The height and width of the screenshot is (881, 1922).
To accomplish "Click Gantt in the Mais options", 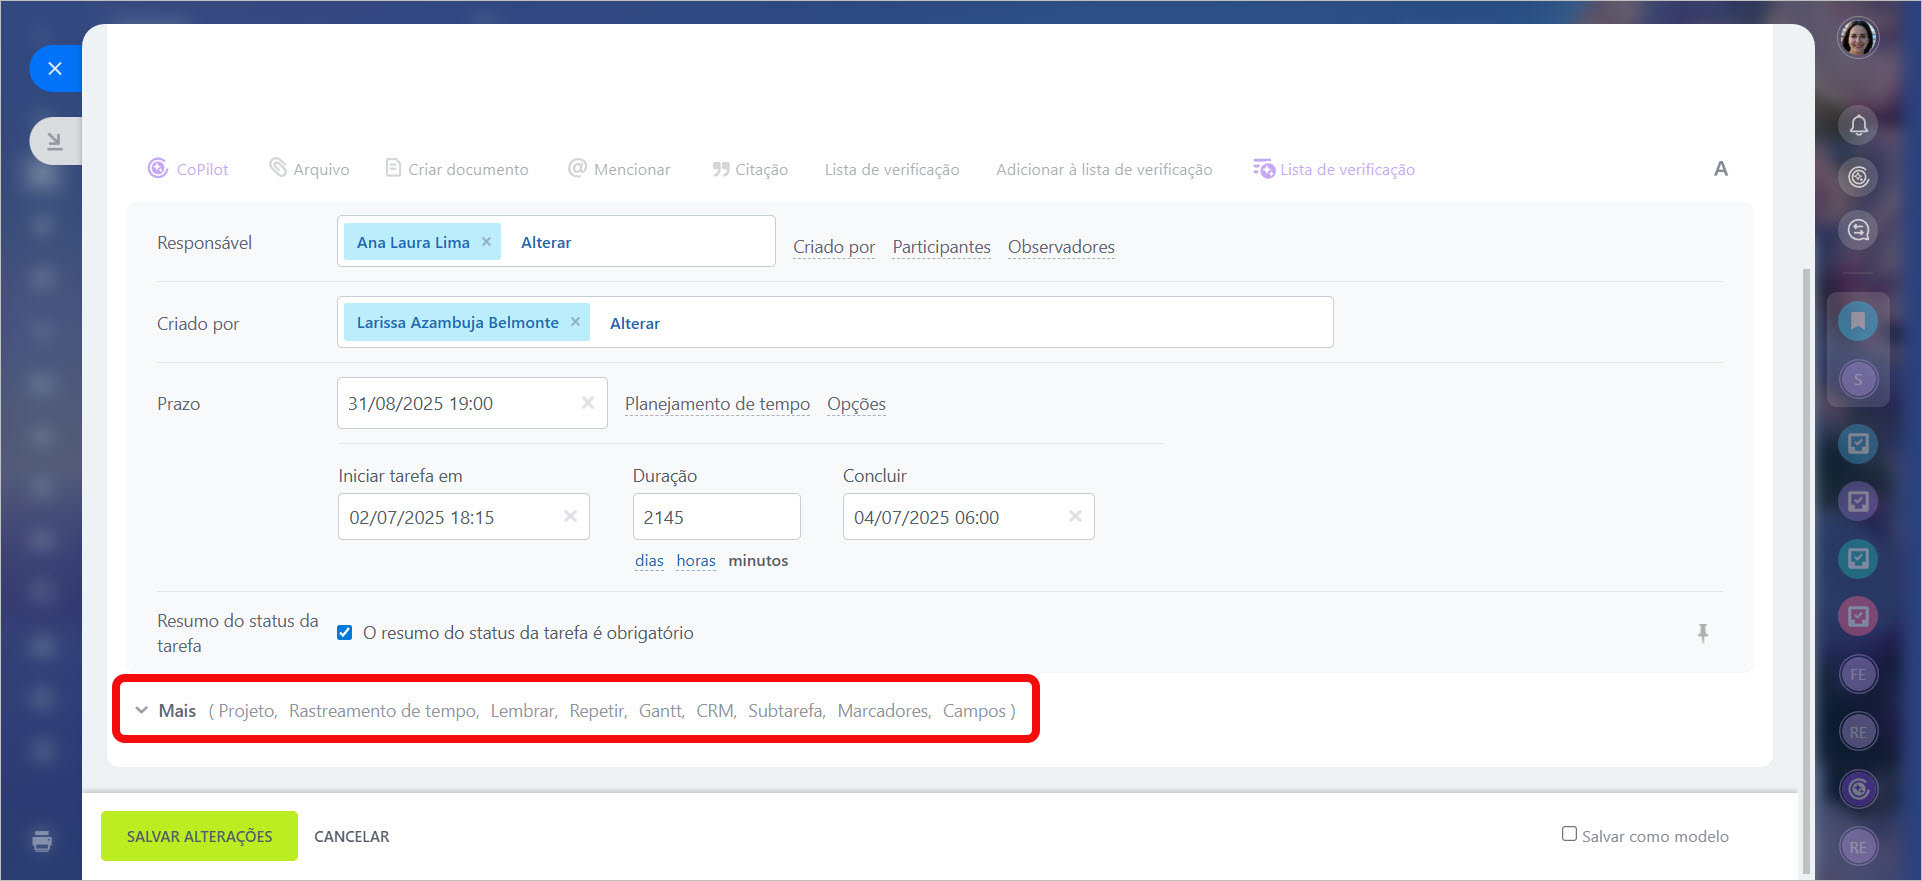I will [x=661, y=711].
